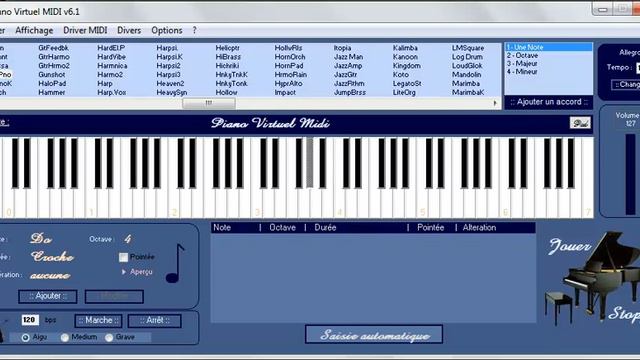Click the 120 bps tempo field
Screen dimensions: 640x360
tap(30, 320)
